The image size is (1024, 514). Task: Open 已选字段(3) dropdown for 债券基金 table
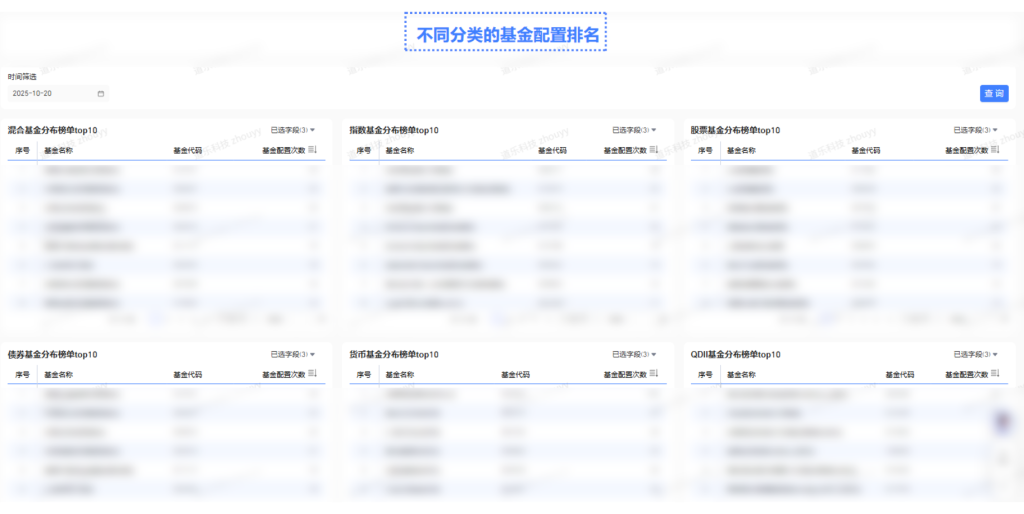tap(293, 354)
